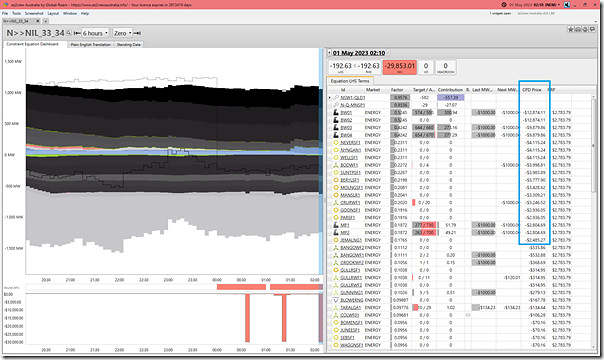Click the wind turbine icon beside TARALGA1
The image size is (604, 360).
pos(336,308)
